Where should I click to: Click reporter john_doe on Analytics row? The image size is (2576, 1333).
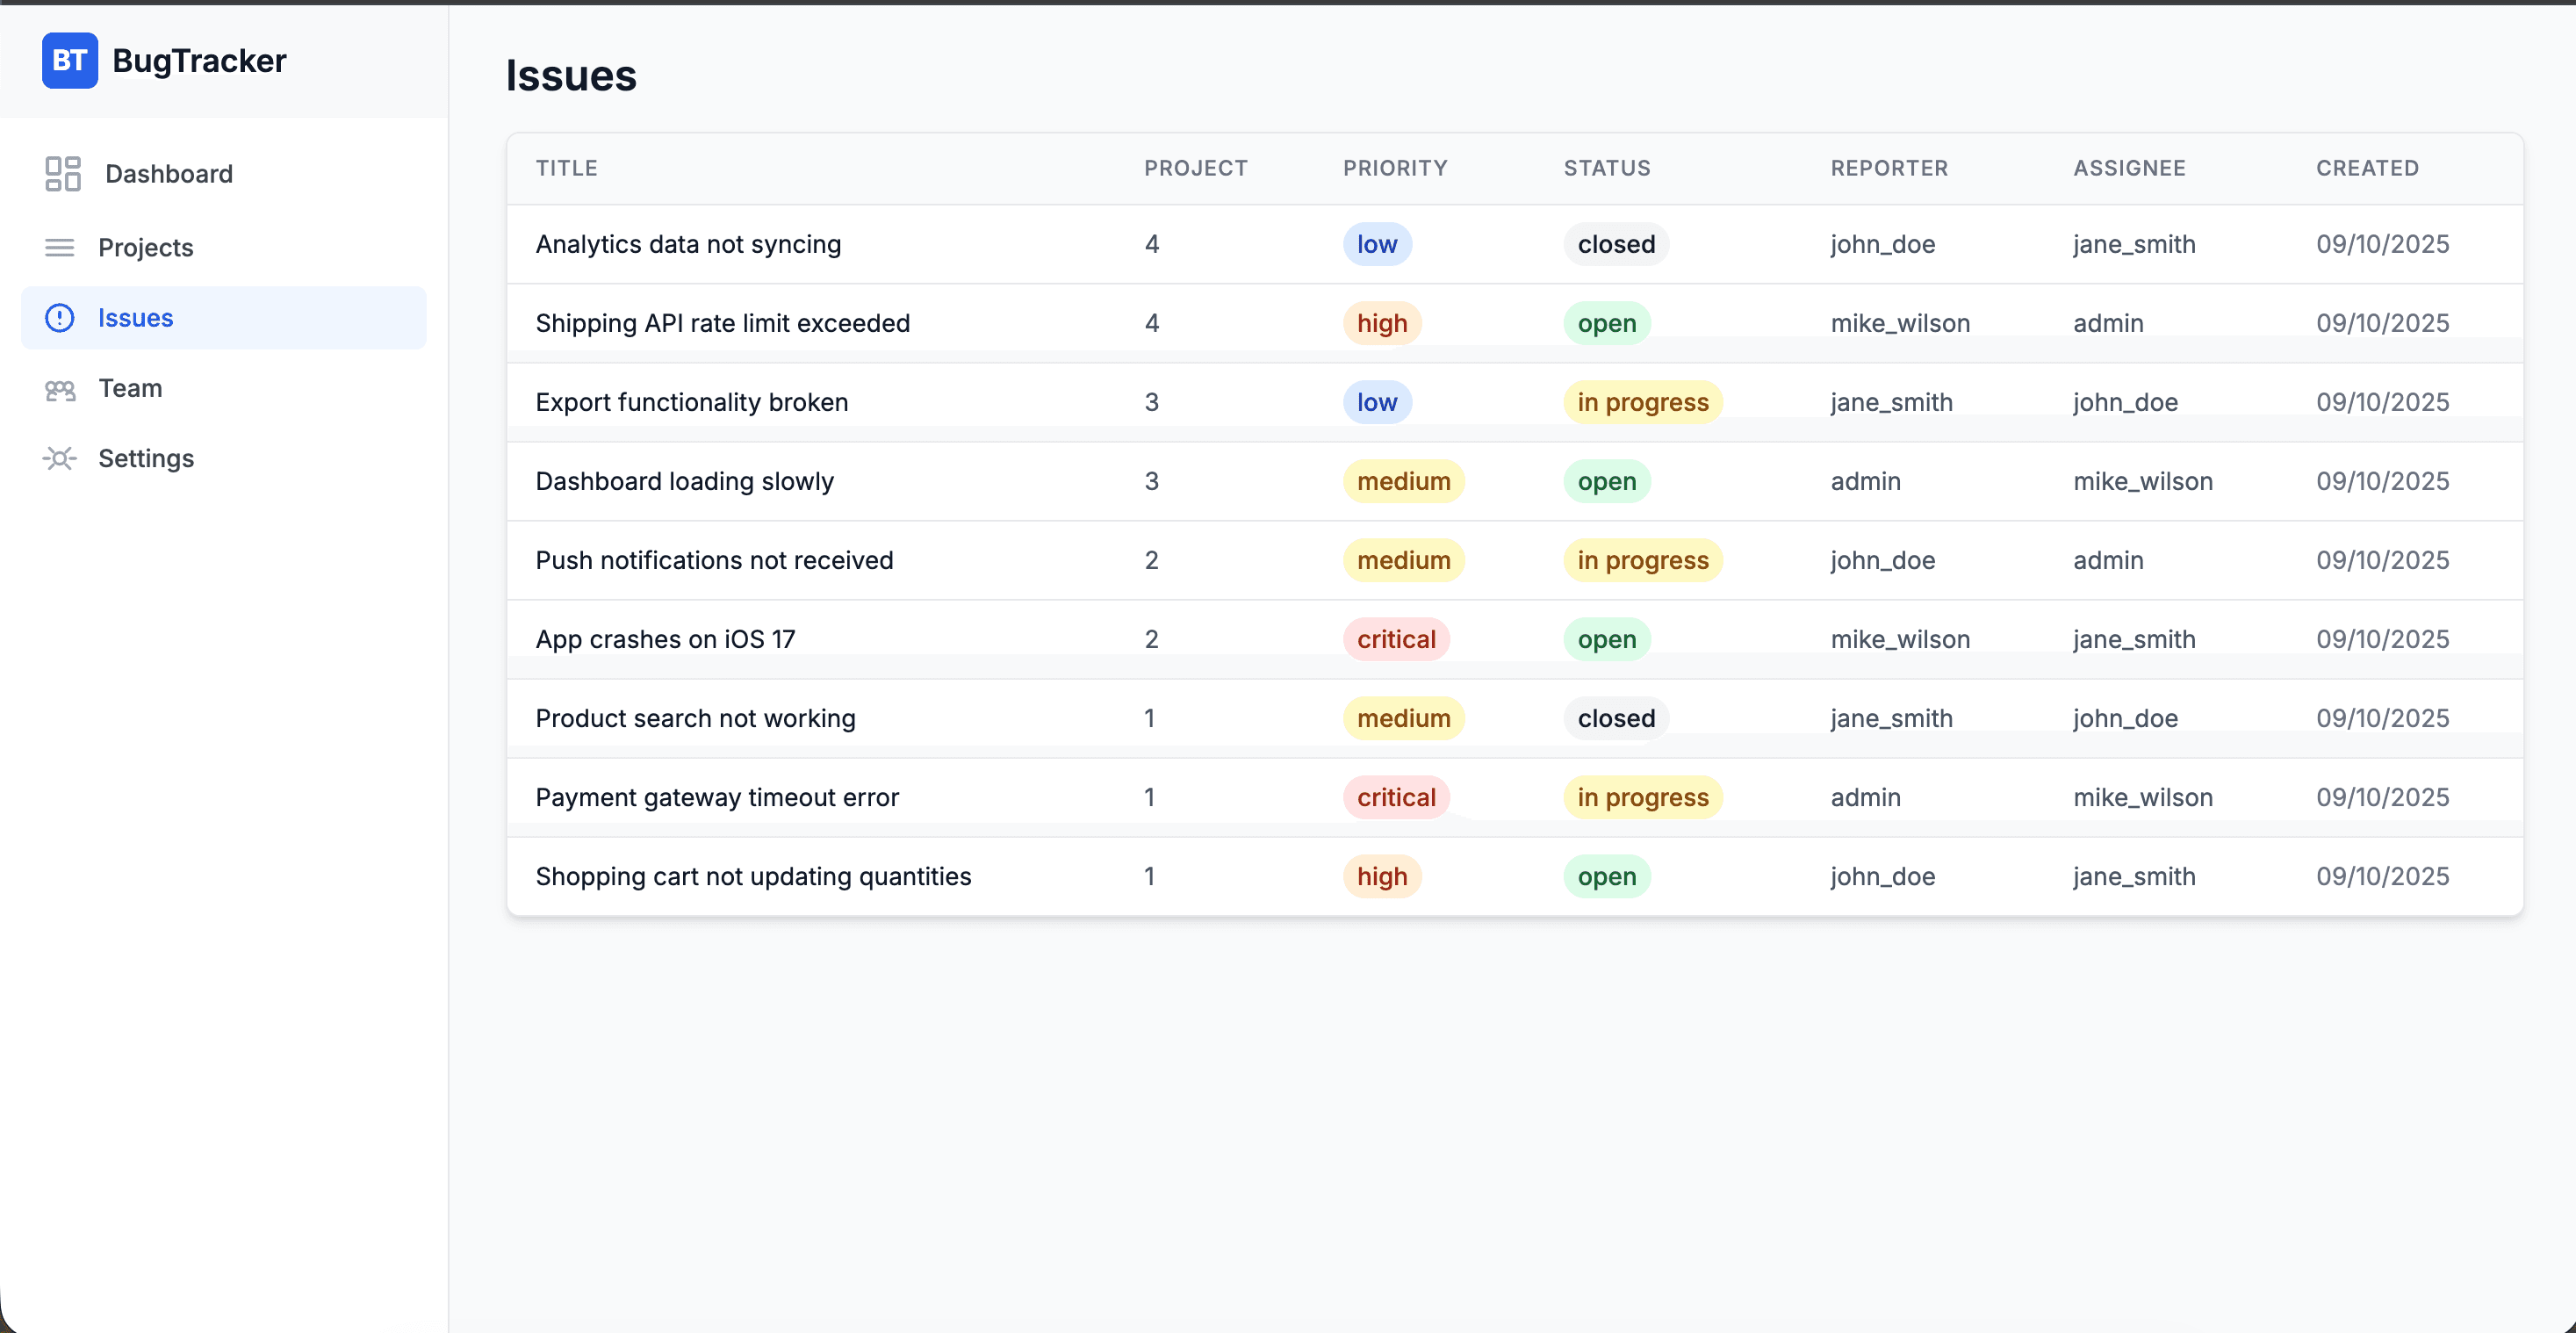click(1882, 244)
